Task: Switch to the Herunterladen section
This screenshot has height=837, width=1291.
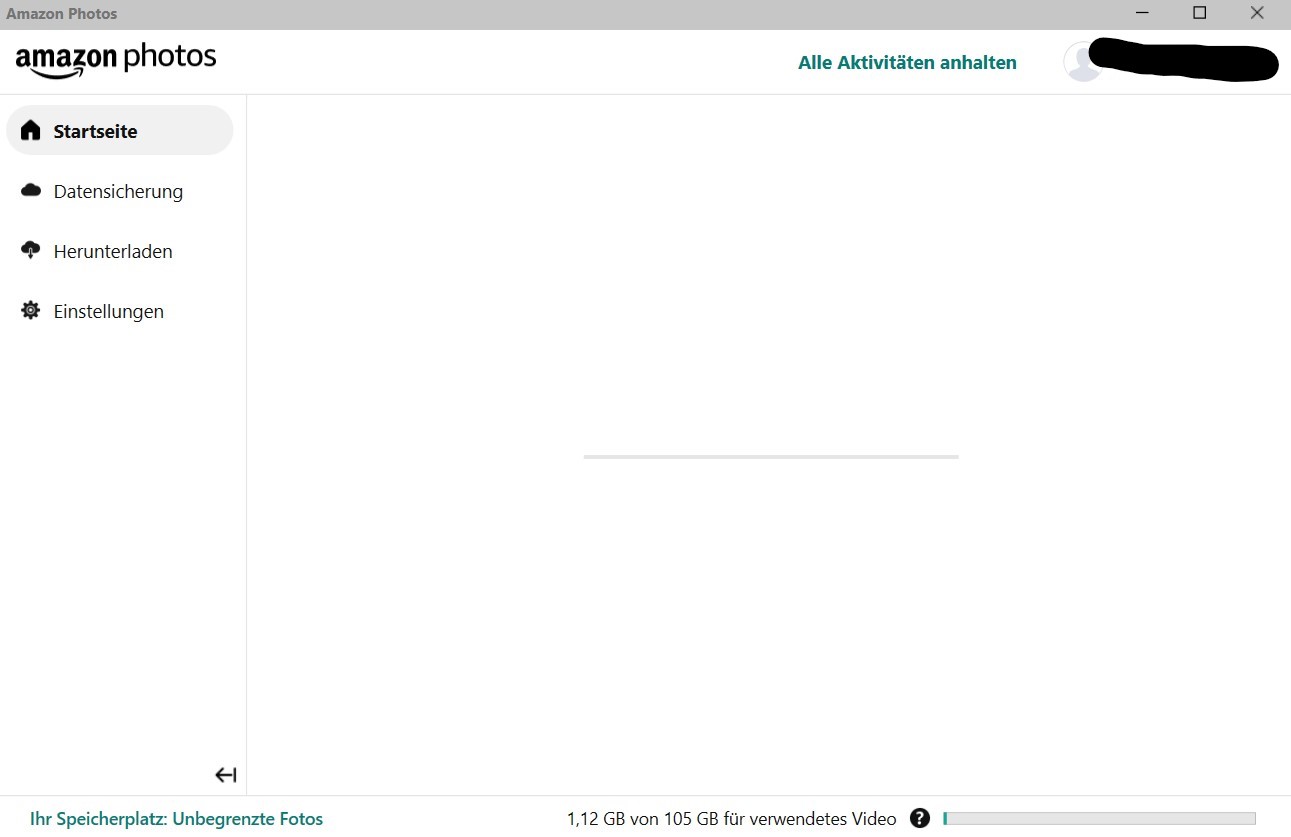Action: coord(113,251)
